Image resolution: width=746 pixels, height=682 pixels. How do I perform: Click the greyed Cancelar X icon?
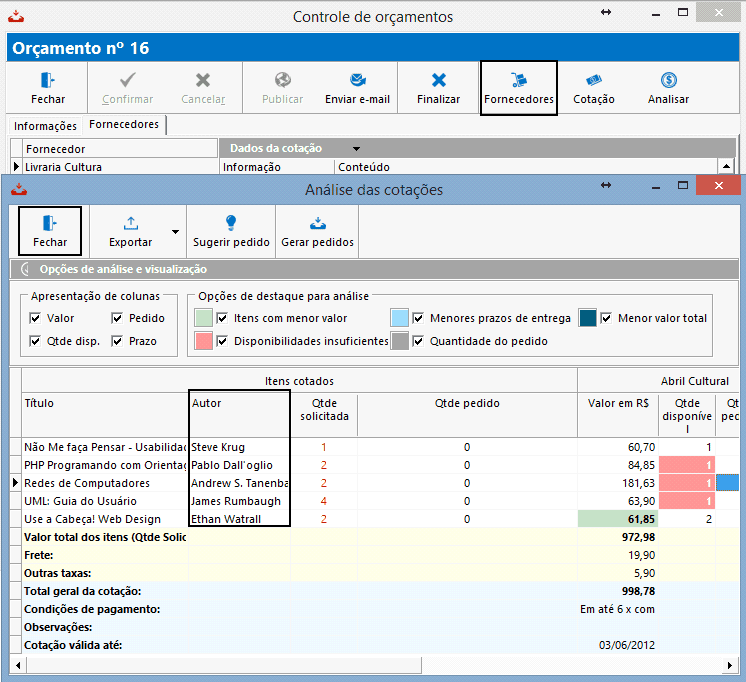[203, 79]
